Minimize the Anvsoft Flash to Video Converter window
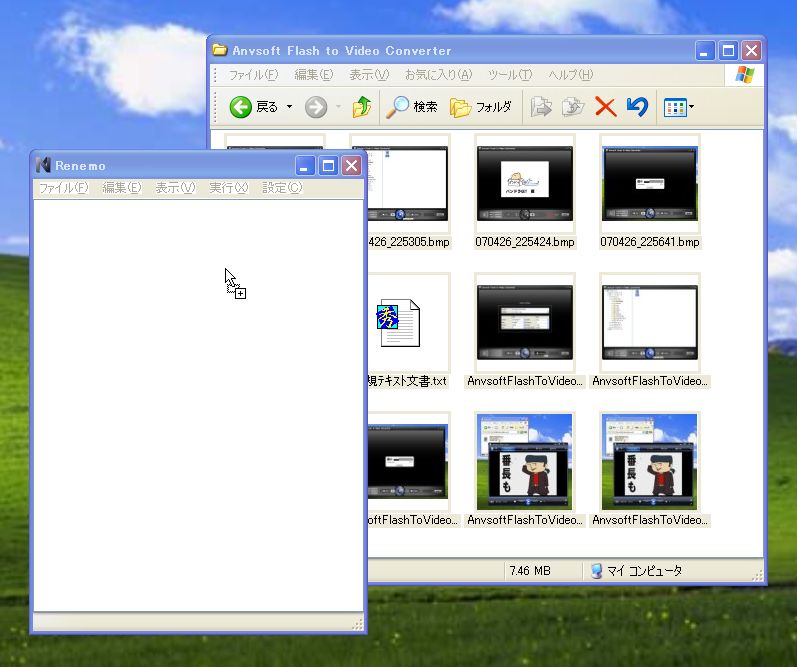This screenshot has height=667, width=797. [705, 50]
